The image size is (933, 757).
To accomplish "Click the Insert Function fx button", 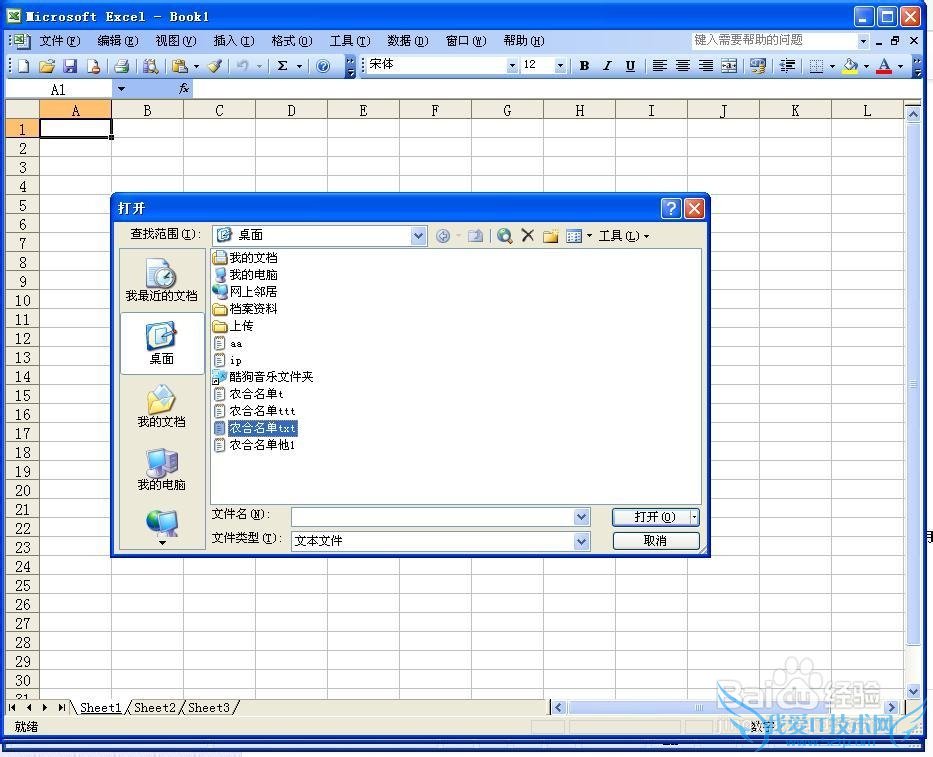I will click(184, 89).
